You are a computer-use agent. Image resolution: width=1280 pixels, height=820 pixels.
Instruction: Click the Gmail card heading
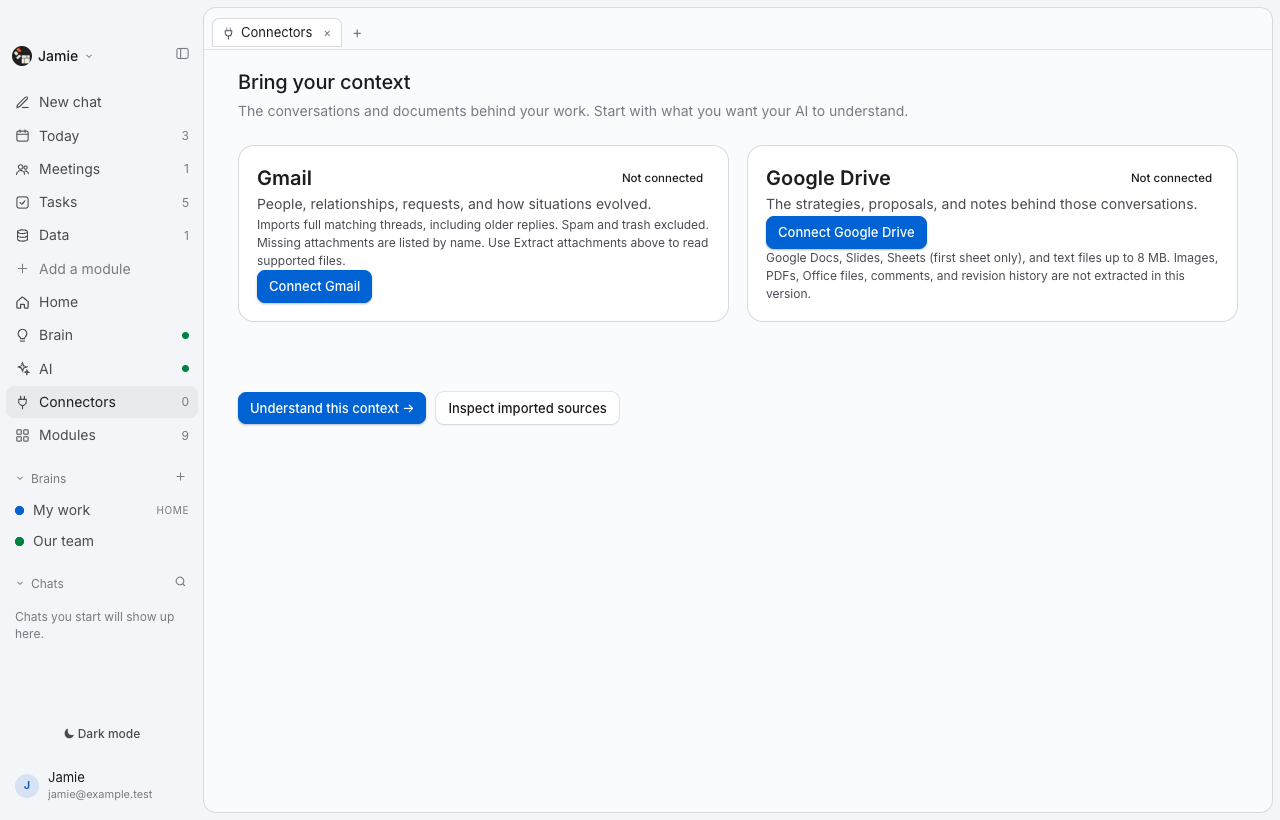coord(285,178)
